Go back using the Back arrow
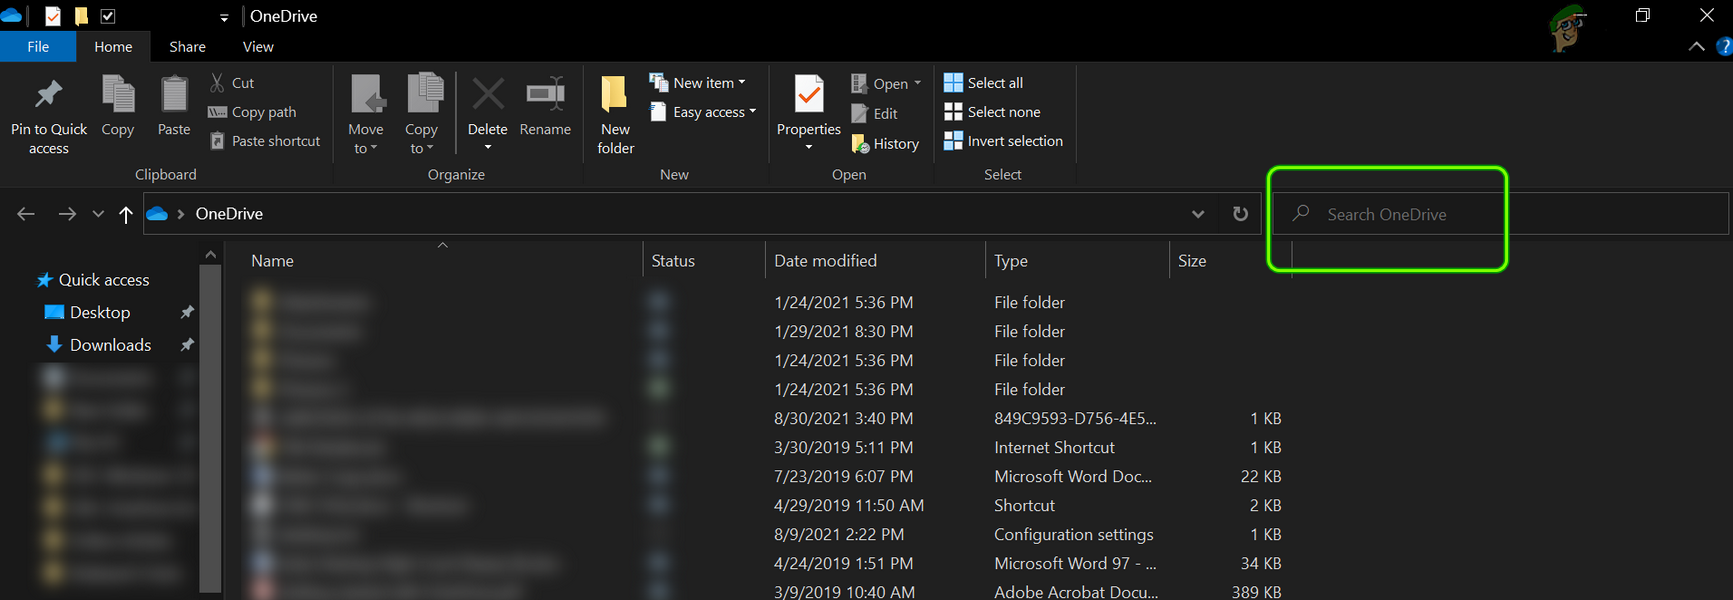The width and height of the screenshot is (1733, 600). click(26, 214)
